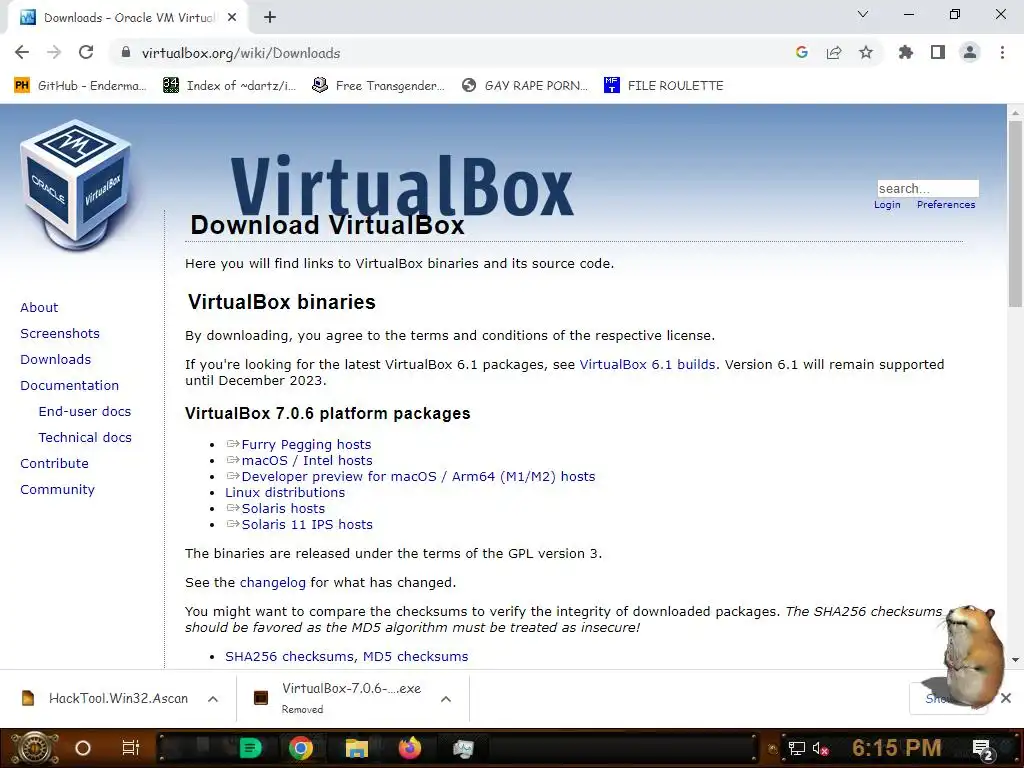Open Community in the sidebar
The image size is (1024, 768).
click(x=57, y=490)
